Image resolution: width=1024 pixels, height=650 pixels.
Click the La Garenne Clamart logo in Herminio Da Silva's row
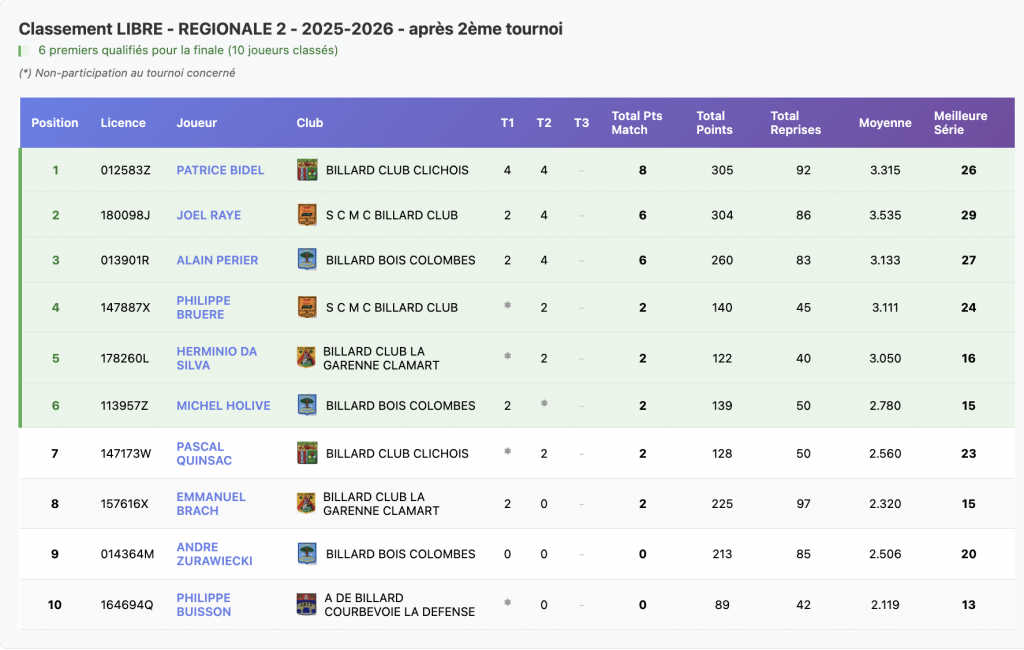(306, 358)
